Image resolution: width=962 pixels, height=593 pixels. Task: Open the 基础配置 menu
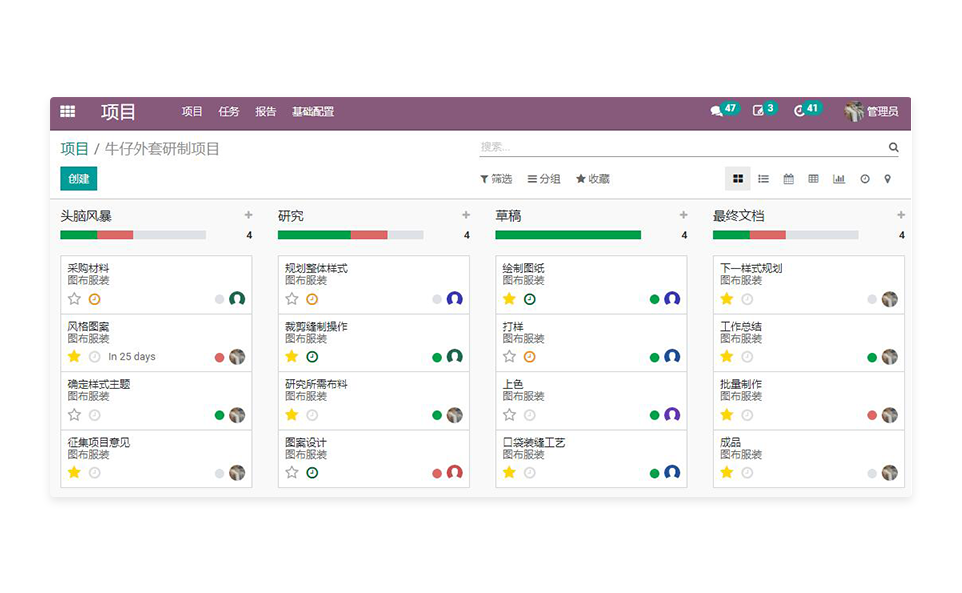point(313,112)
